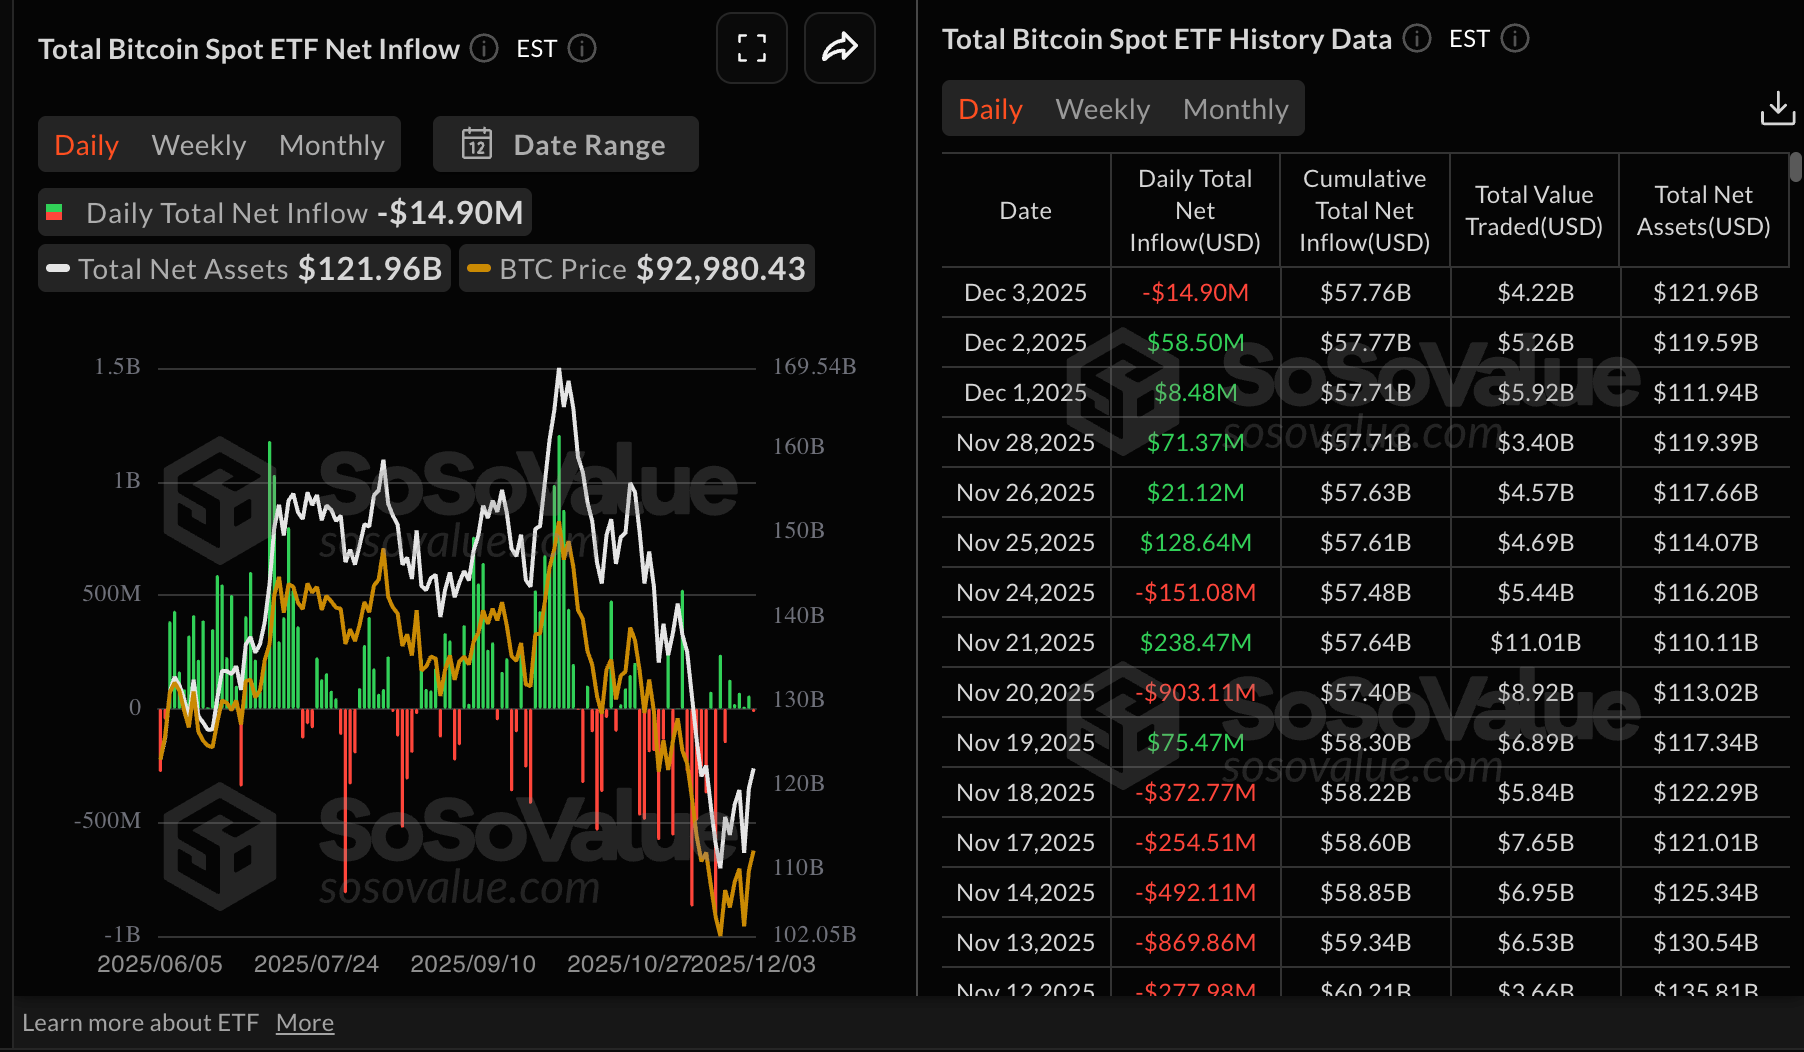The height and width of the screenshot is (1052, 1804).
Task: Expand the chart to fullscreen
Action: click(x=751, y=48)
